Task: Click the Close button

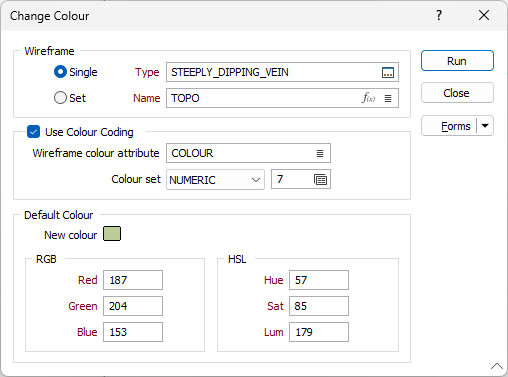Action: (457, 93)
